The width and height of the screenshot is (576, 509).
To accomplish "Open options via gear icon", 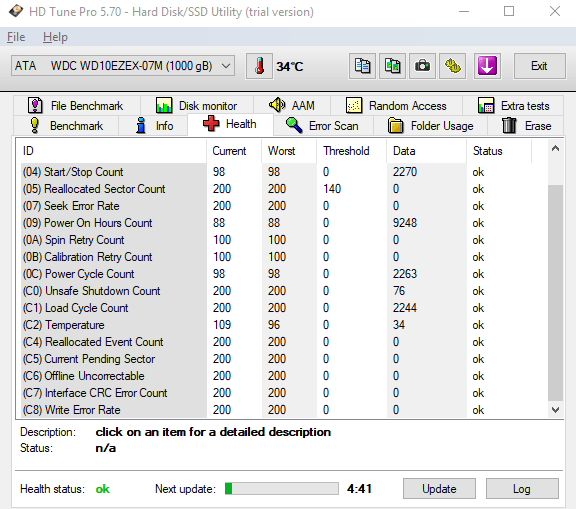I will (453, 66).
